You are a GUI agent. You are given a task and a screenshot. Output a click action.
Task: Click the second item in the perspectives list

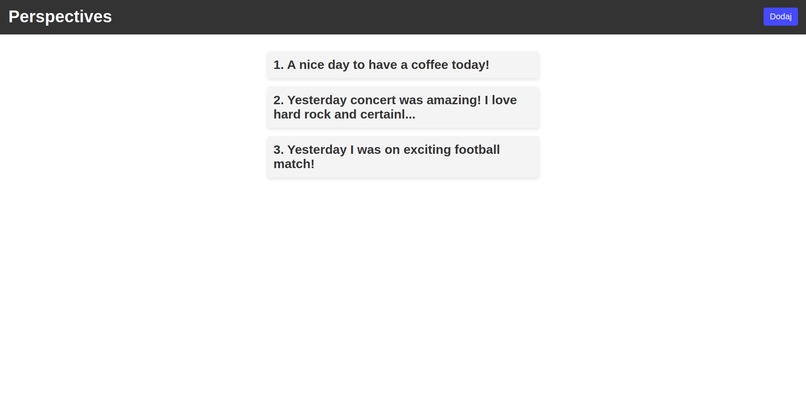[403, 107]
